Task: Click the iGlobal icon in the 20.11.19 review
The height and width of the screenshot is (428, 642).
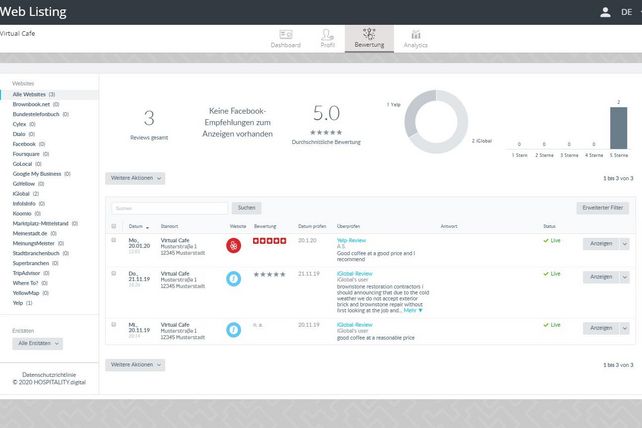Action: point(233,331)
